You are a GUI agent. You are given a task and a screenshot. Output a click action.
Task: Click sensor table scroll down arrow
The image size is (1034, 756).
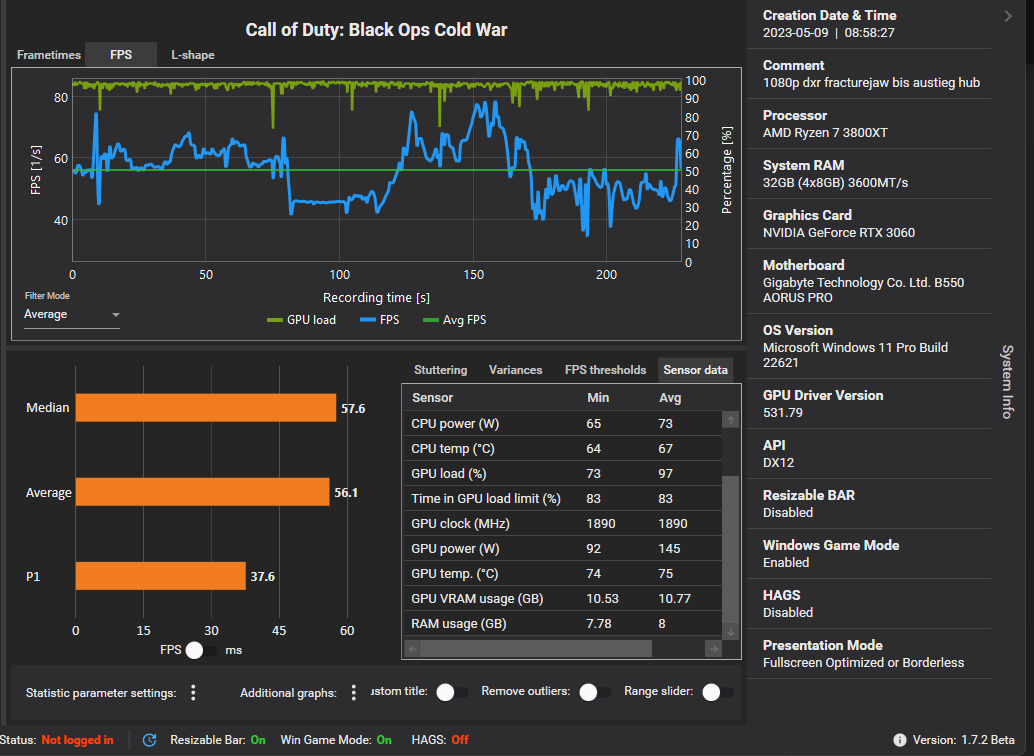point(731,631)
